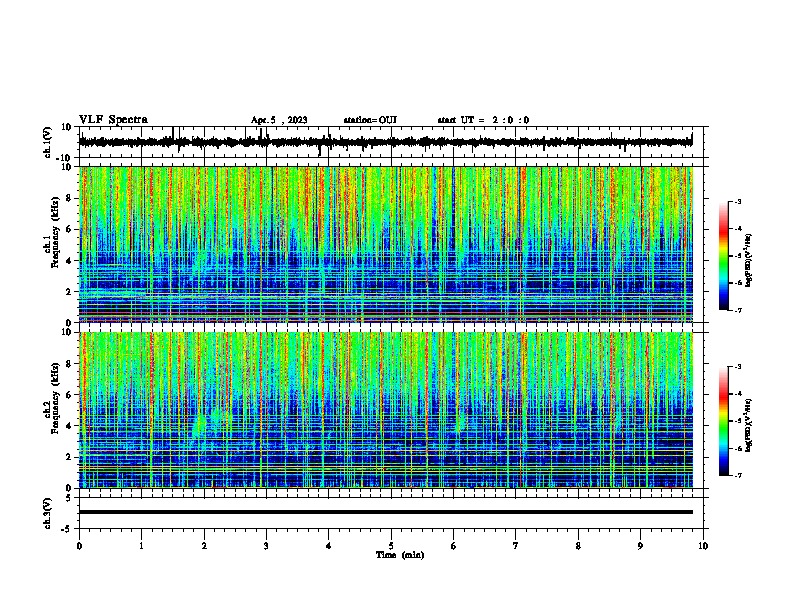Image resolution: width=792 pixels, height=612 pixels.
Task: Click the '1' tick on the time axis
Action: [141, 546]
